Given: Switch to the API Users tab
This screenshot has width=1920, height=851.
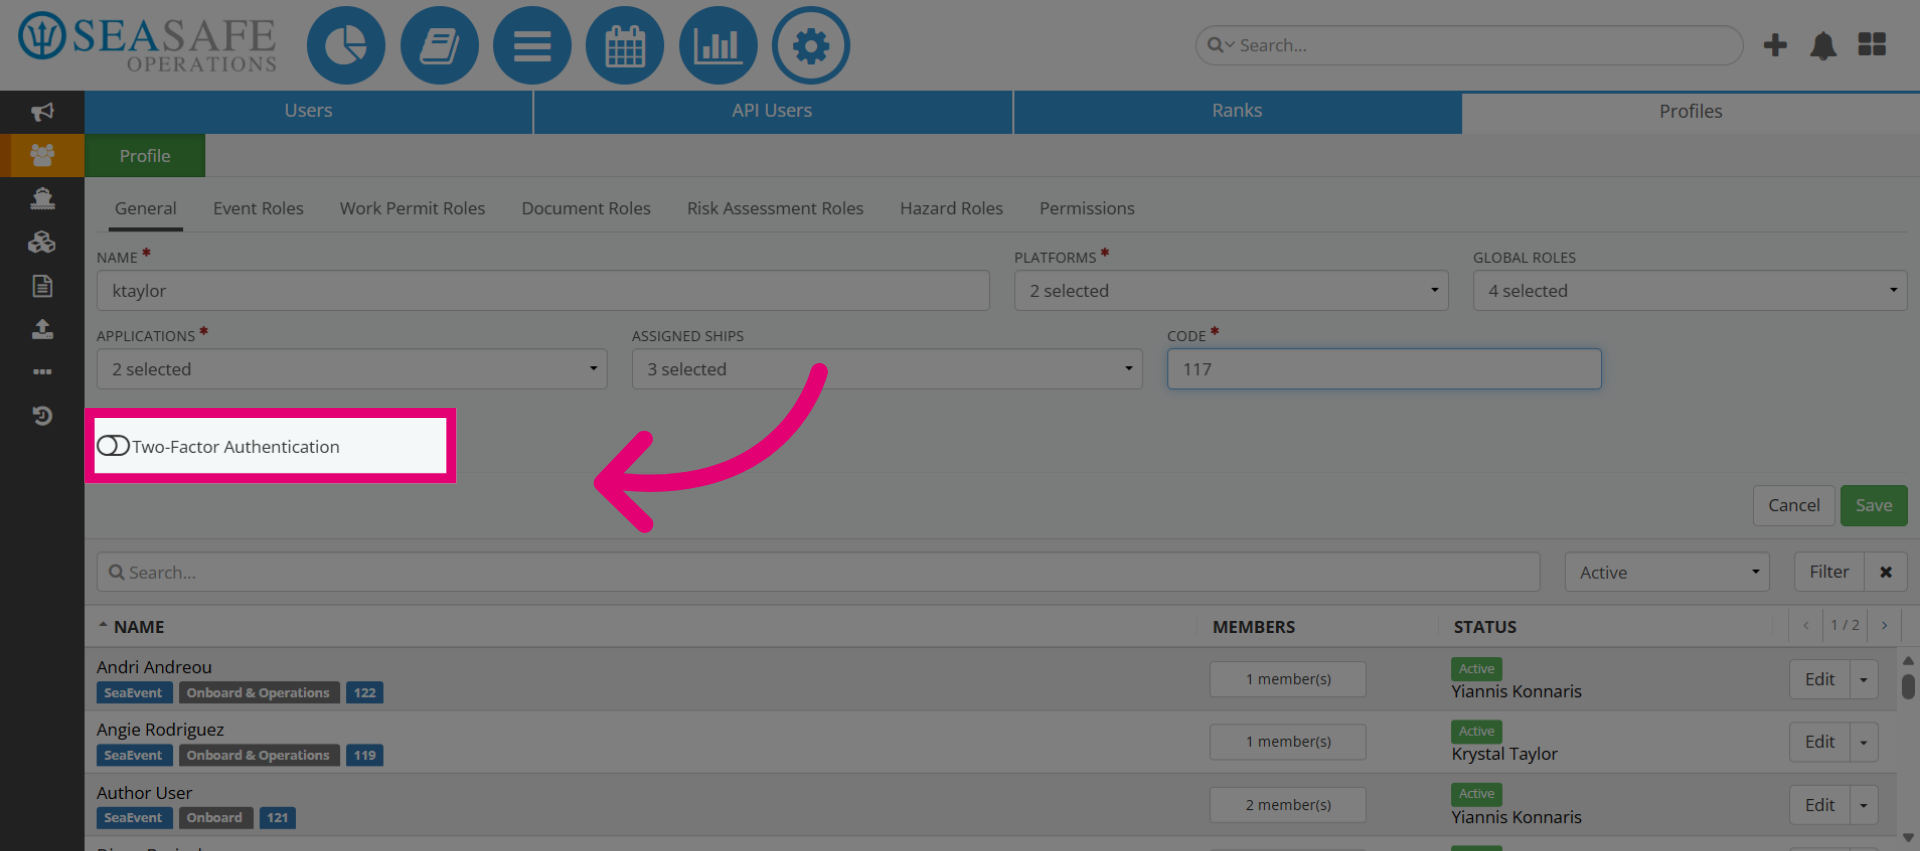Looking at the screenshot, I should [772, 111].
